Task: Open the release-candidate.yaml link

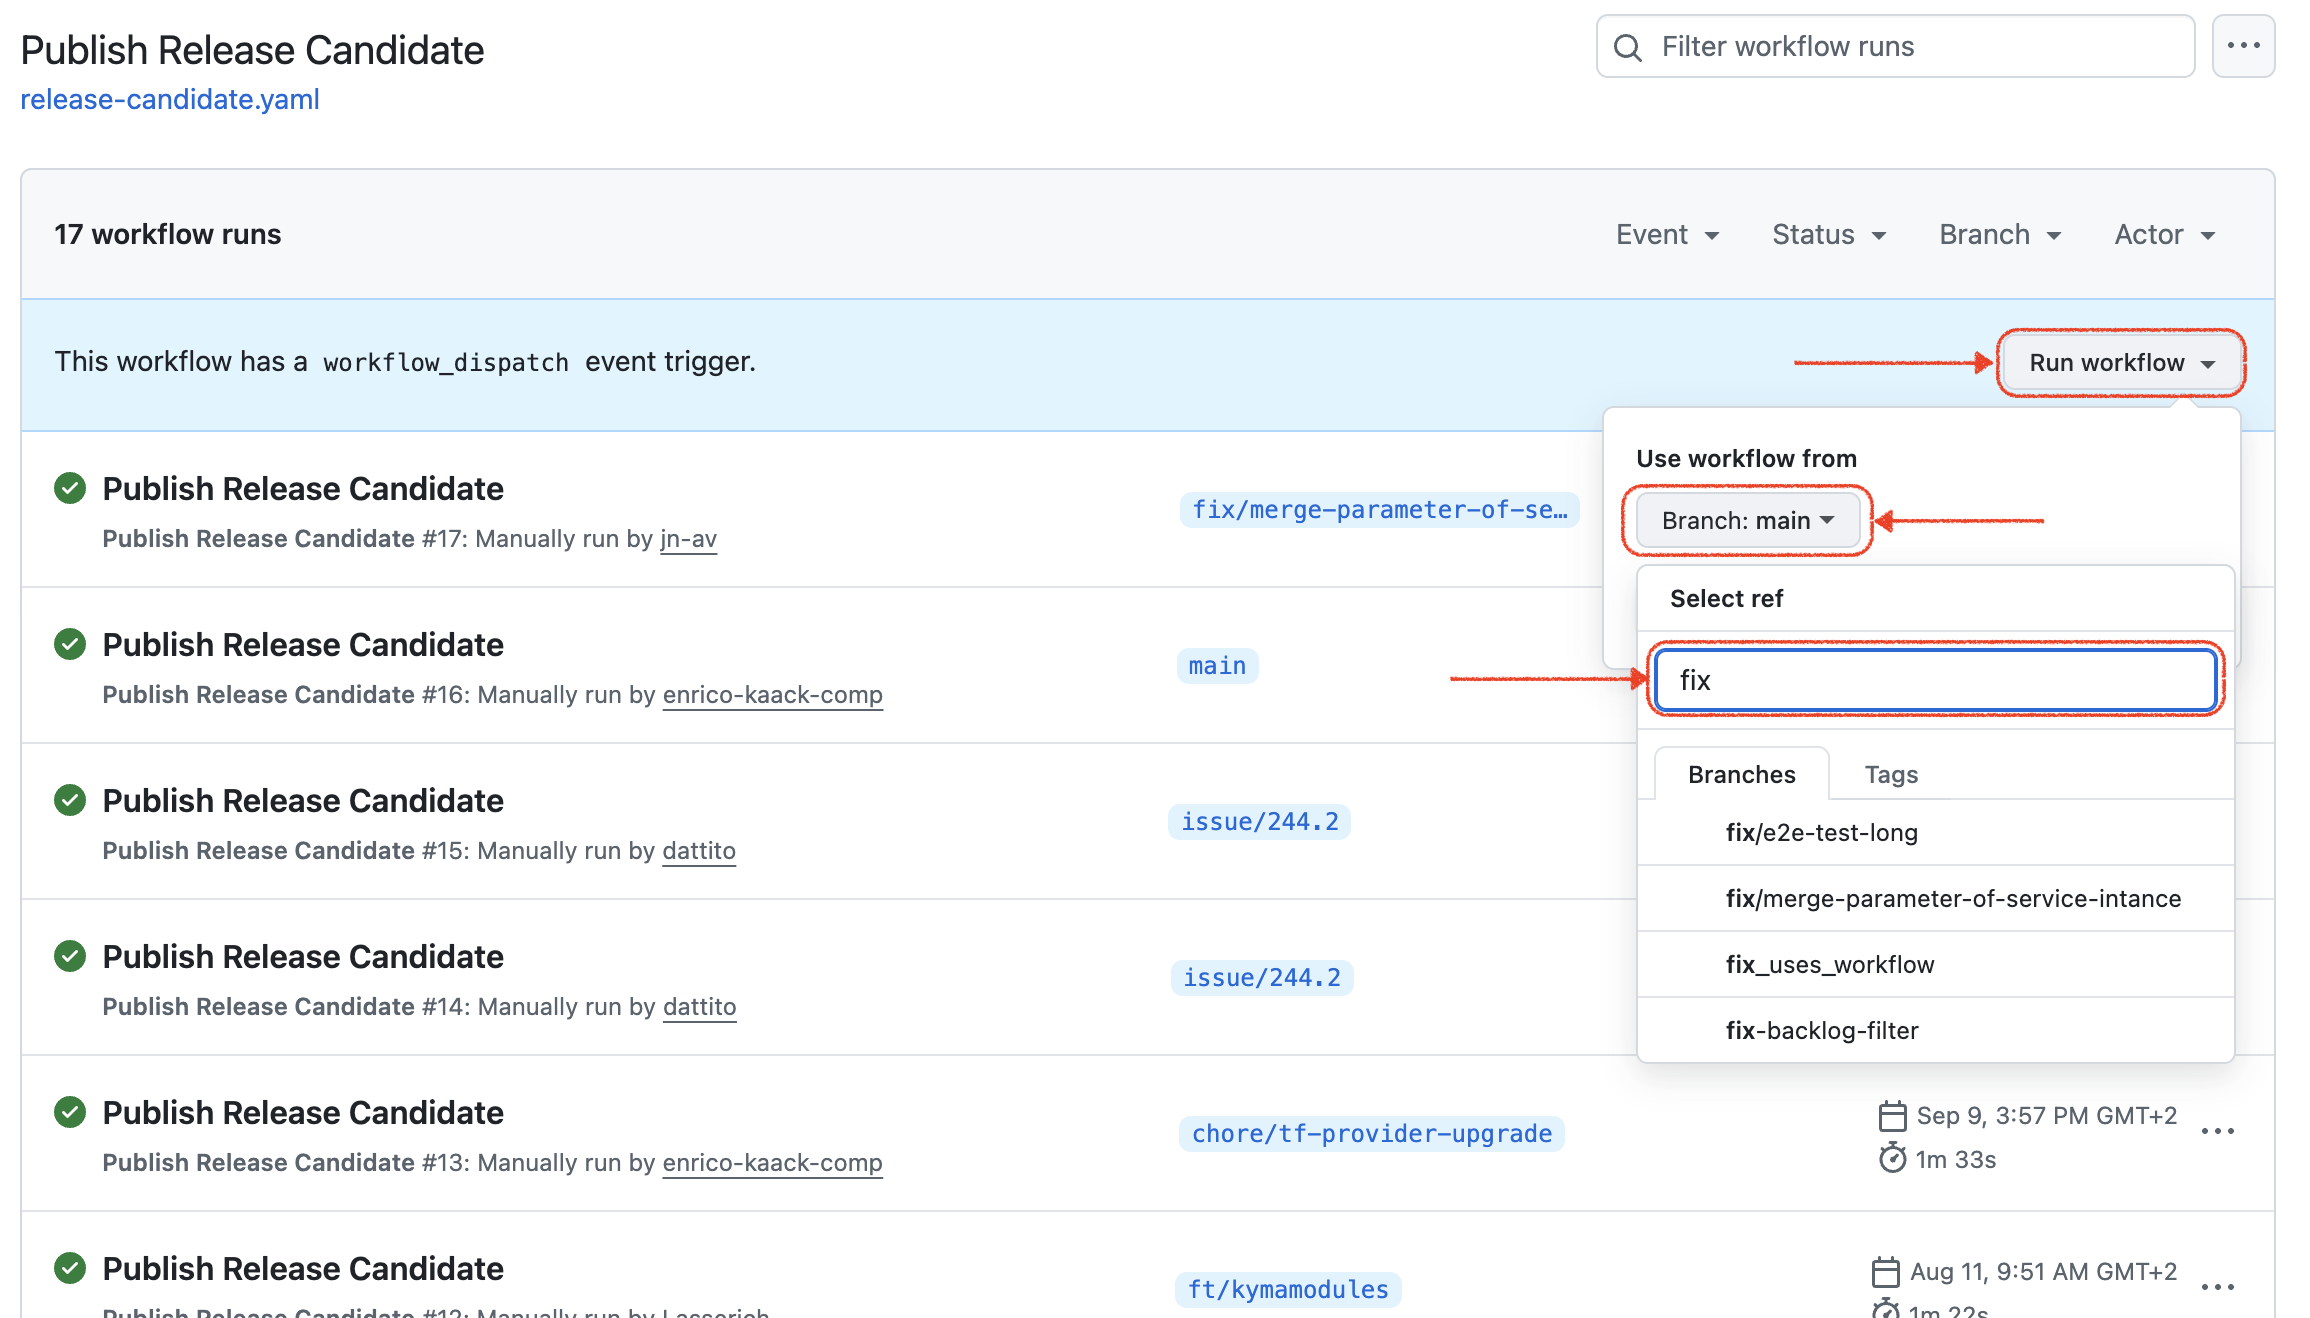Action: pos(170,99)
